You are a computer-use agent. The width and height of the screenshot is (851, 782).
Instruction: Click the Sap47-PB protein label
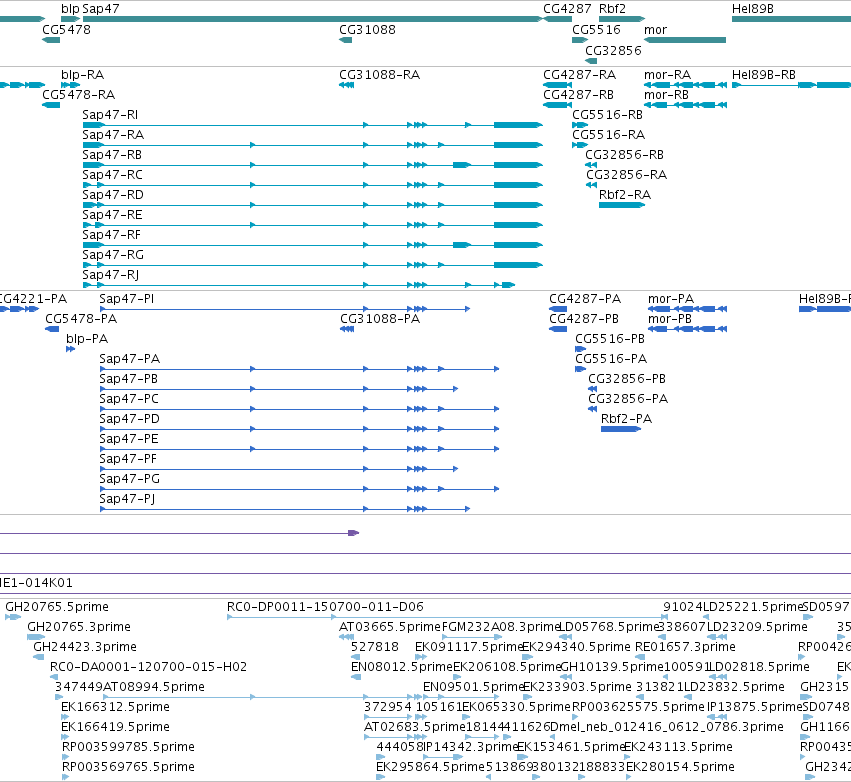(x=129, y=379)
